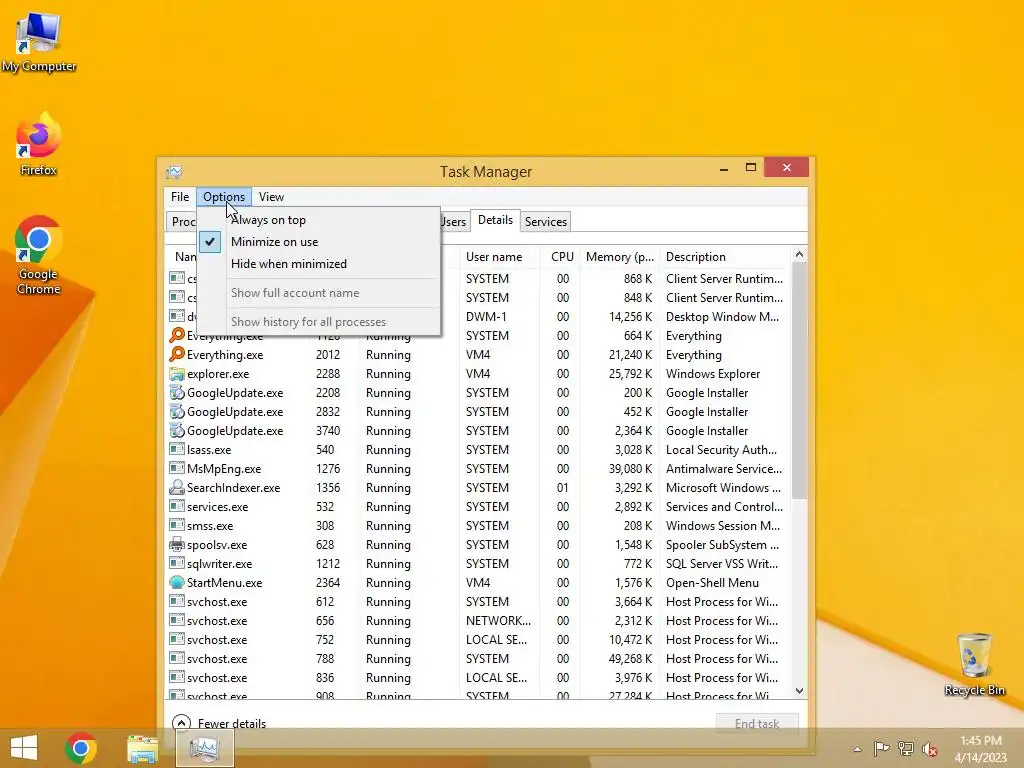Close the Options menu by clicking Options
This screenshot has width=1024, height=768.
224,197
